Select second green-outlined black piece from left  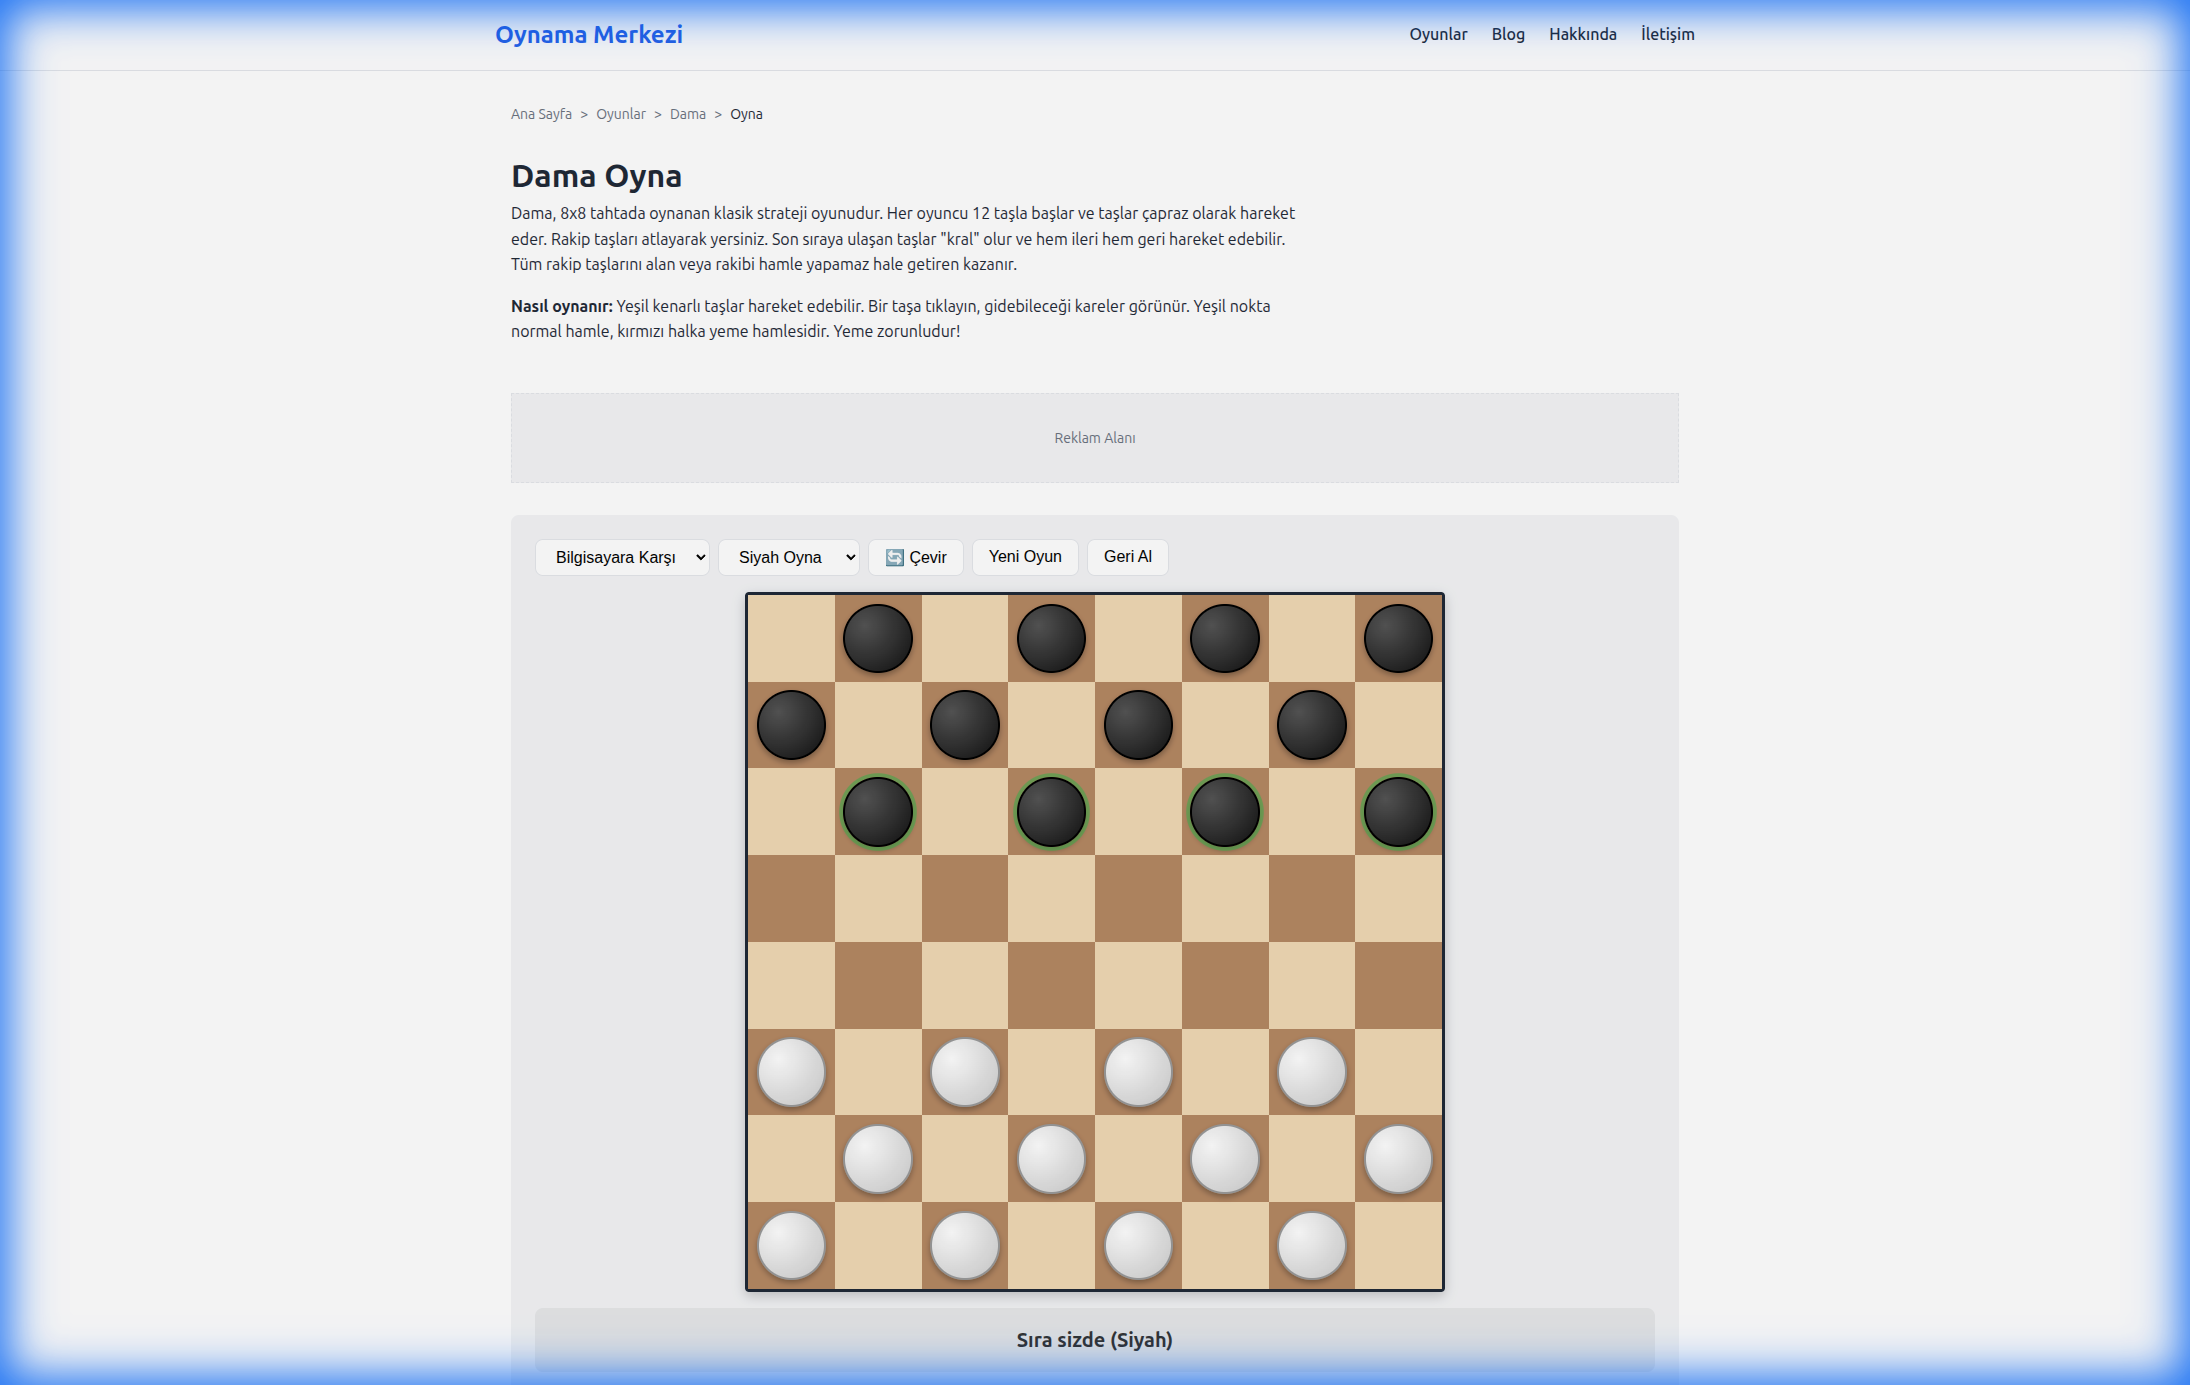1051,812
